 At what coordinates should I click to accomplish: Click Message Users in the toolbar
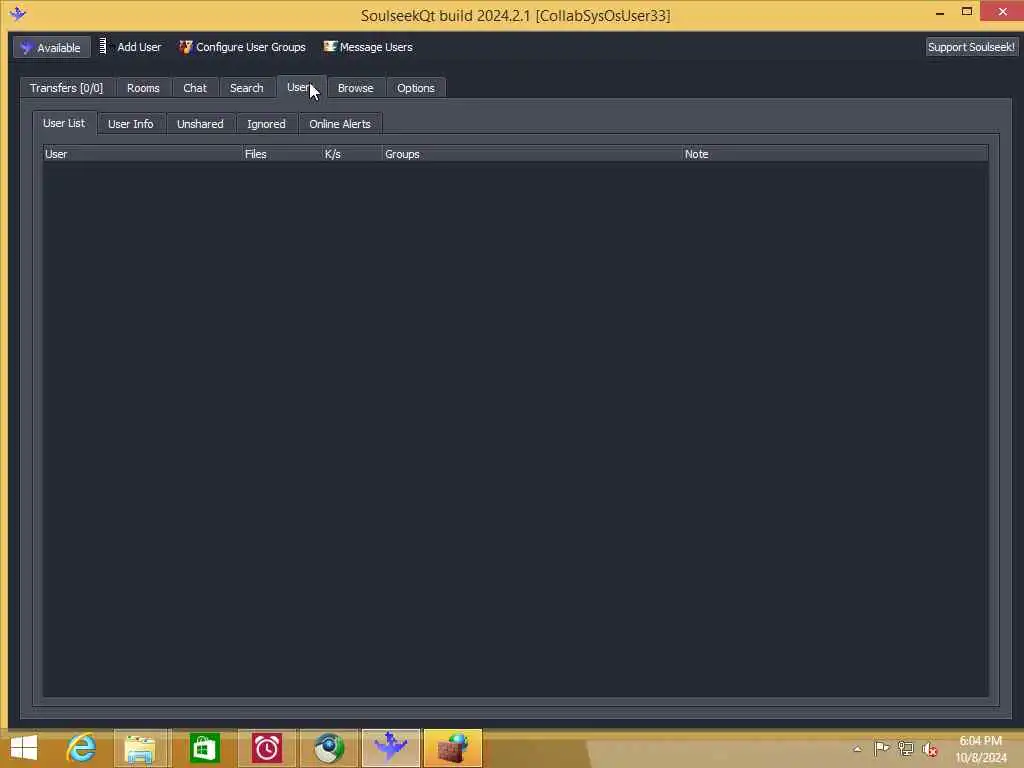(x=368, y=47)
